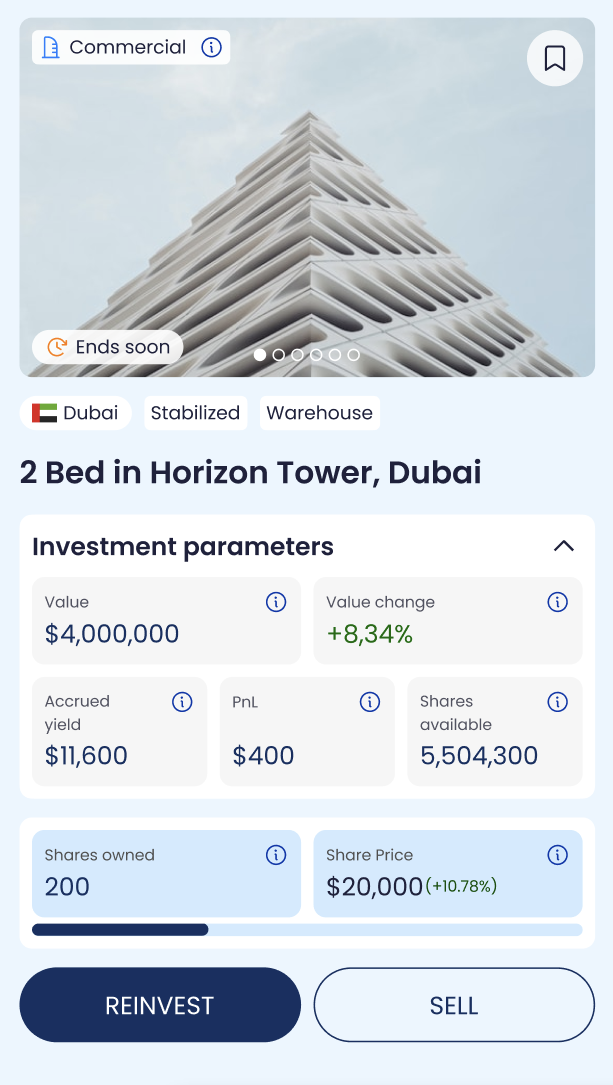Go to the second carousel image dot
This screenshot has height=1085, width=613.
coord(279,355)
